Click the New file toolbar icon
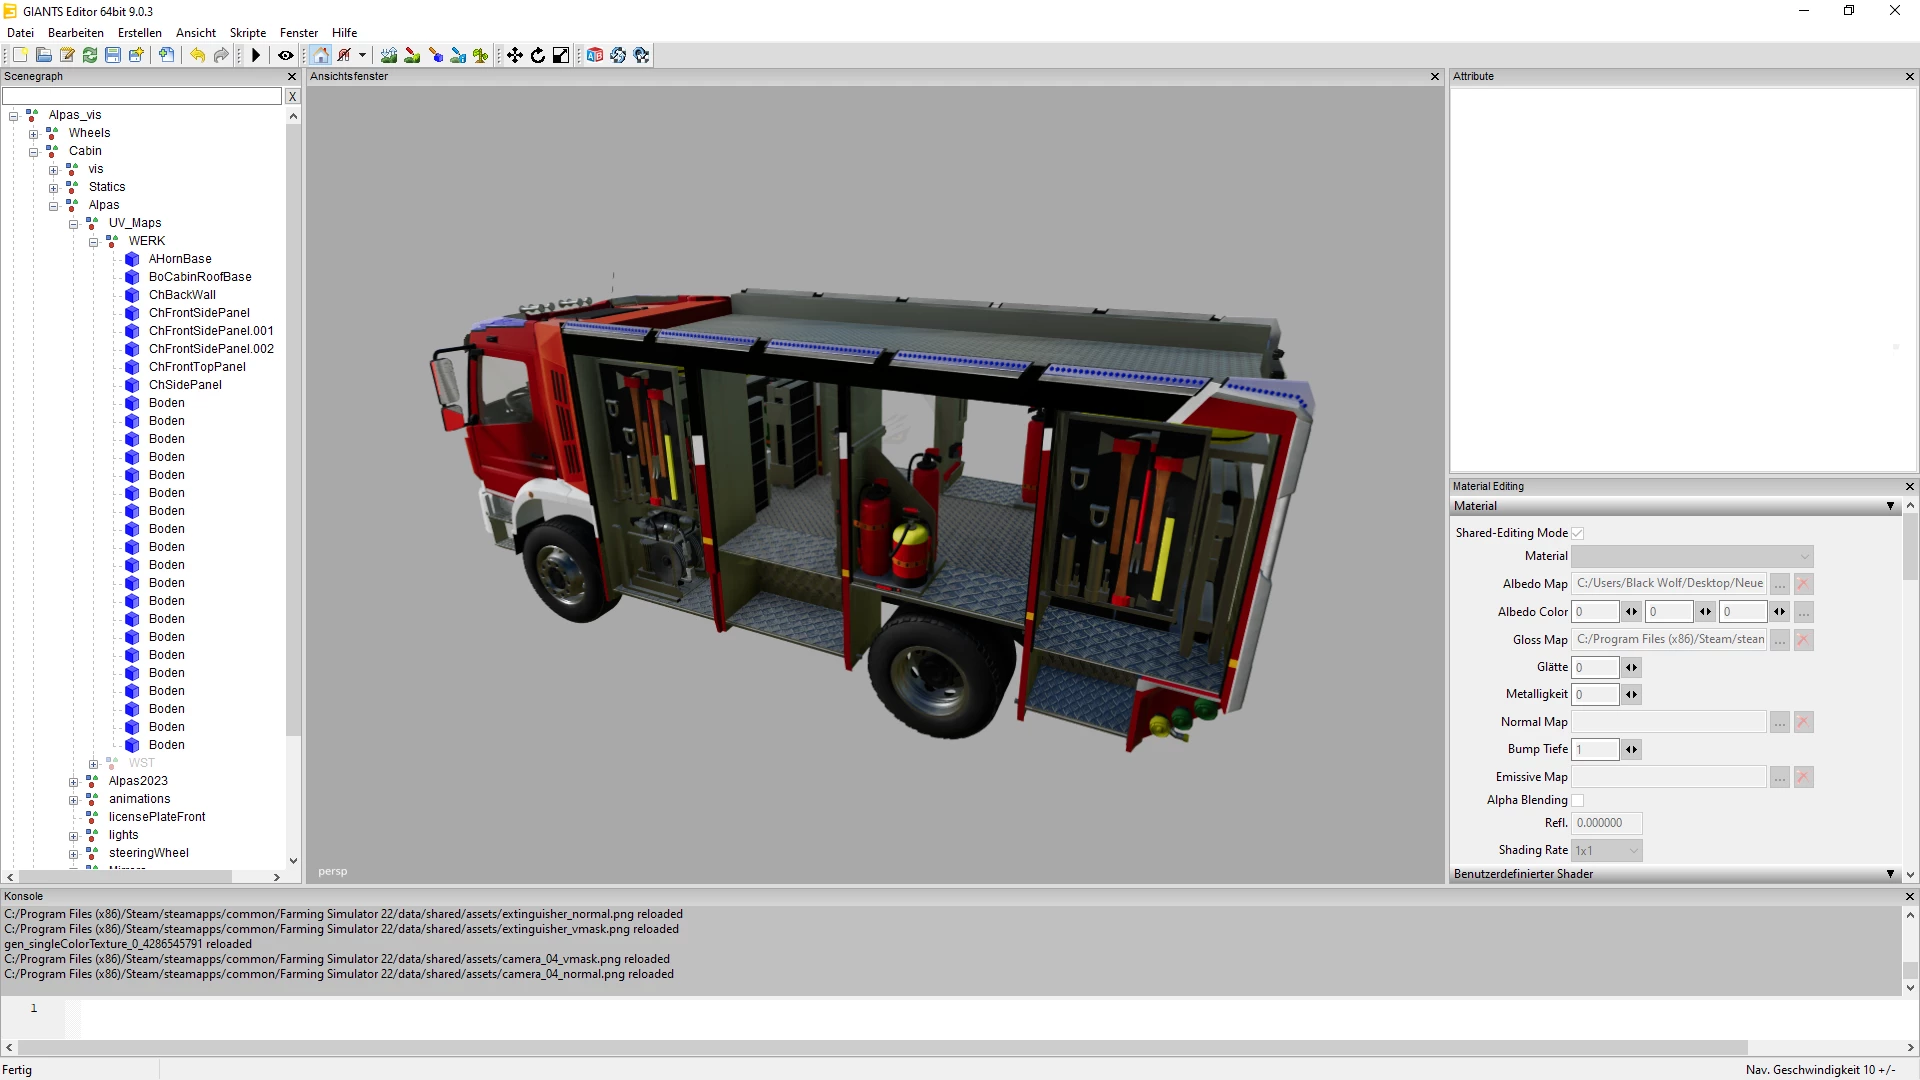Viewport: 1920px width, 1080px height. pos(20,55)
